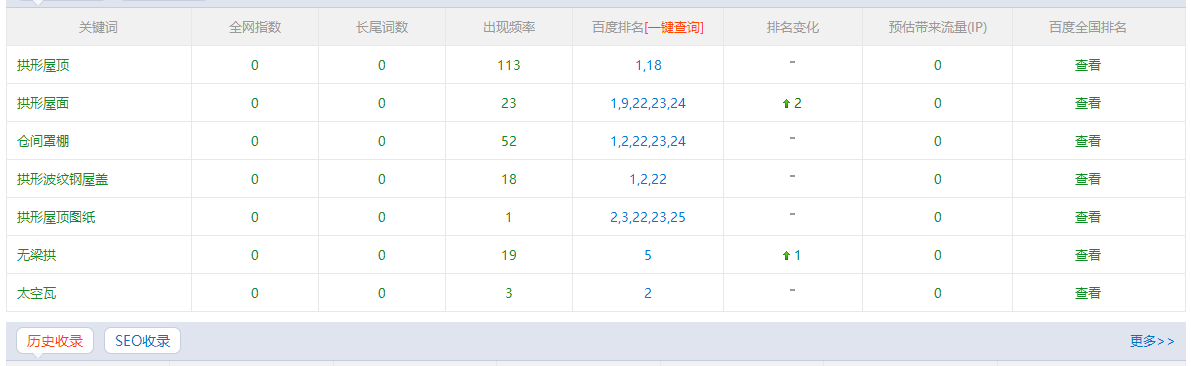Image resolution: width=1191 pixels, height=366 pixels.
Task: Click the 排名变化 column header
Action: tap(792, 27)
